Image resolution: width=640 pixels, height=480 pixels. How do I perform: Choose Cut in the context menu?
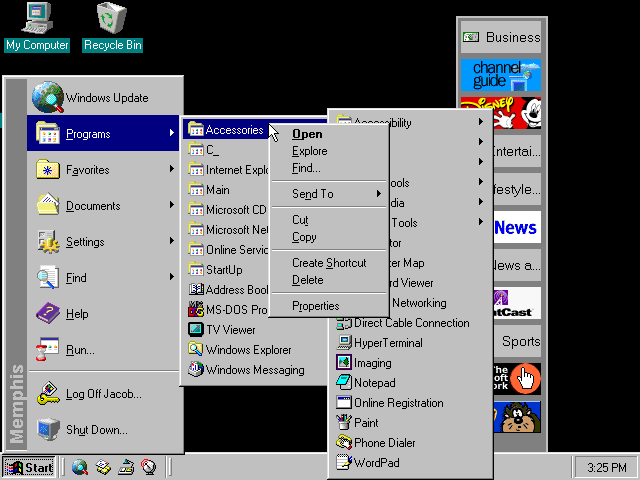pyautogui.click(x=329, y=220)
